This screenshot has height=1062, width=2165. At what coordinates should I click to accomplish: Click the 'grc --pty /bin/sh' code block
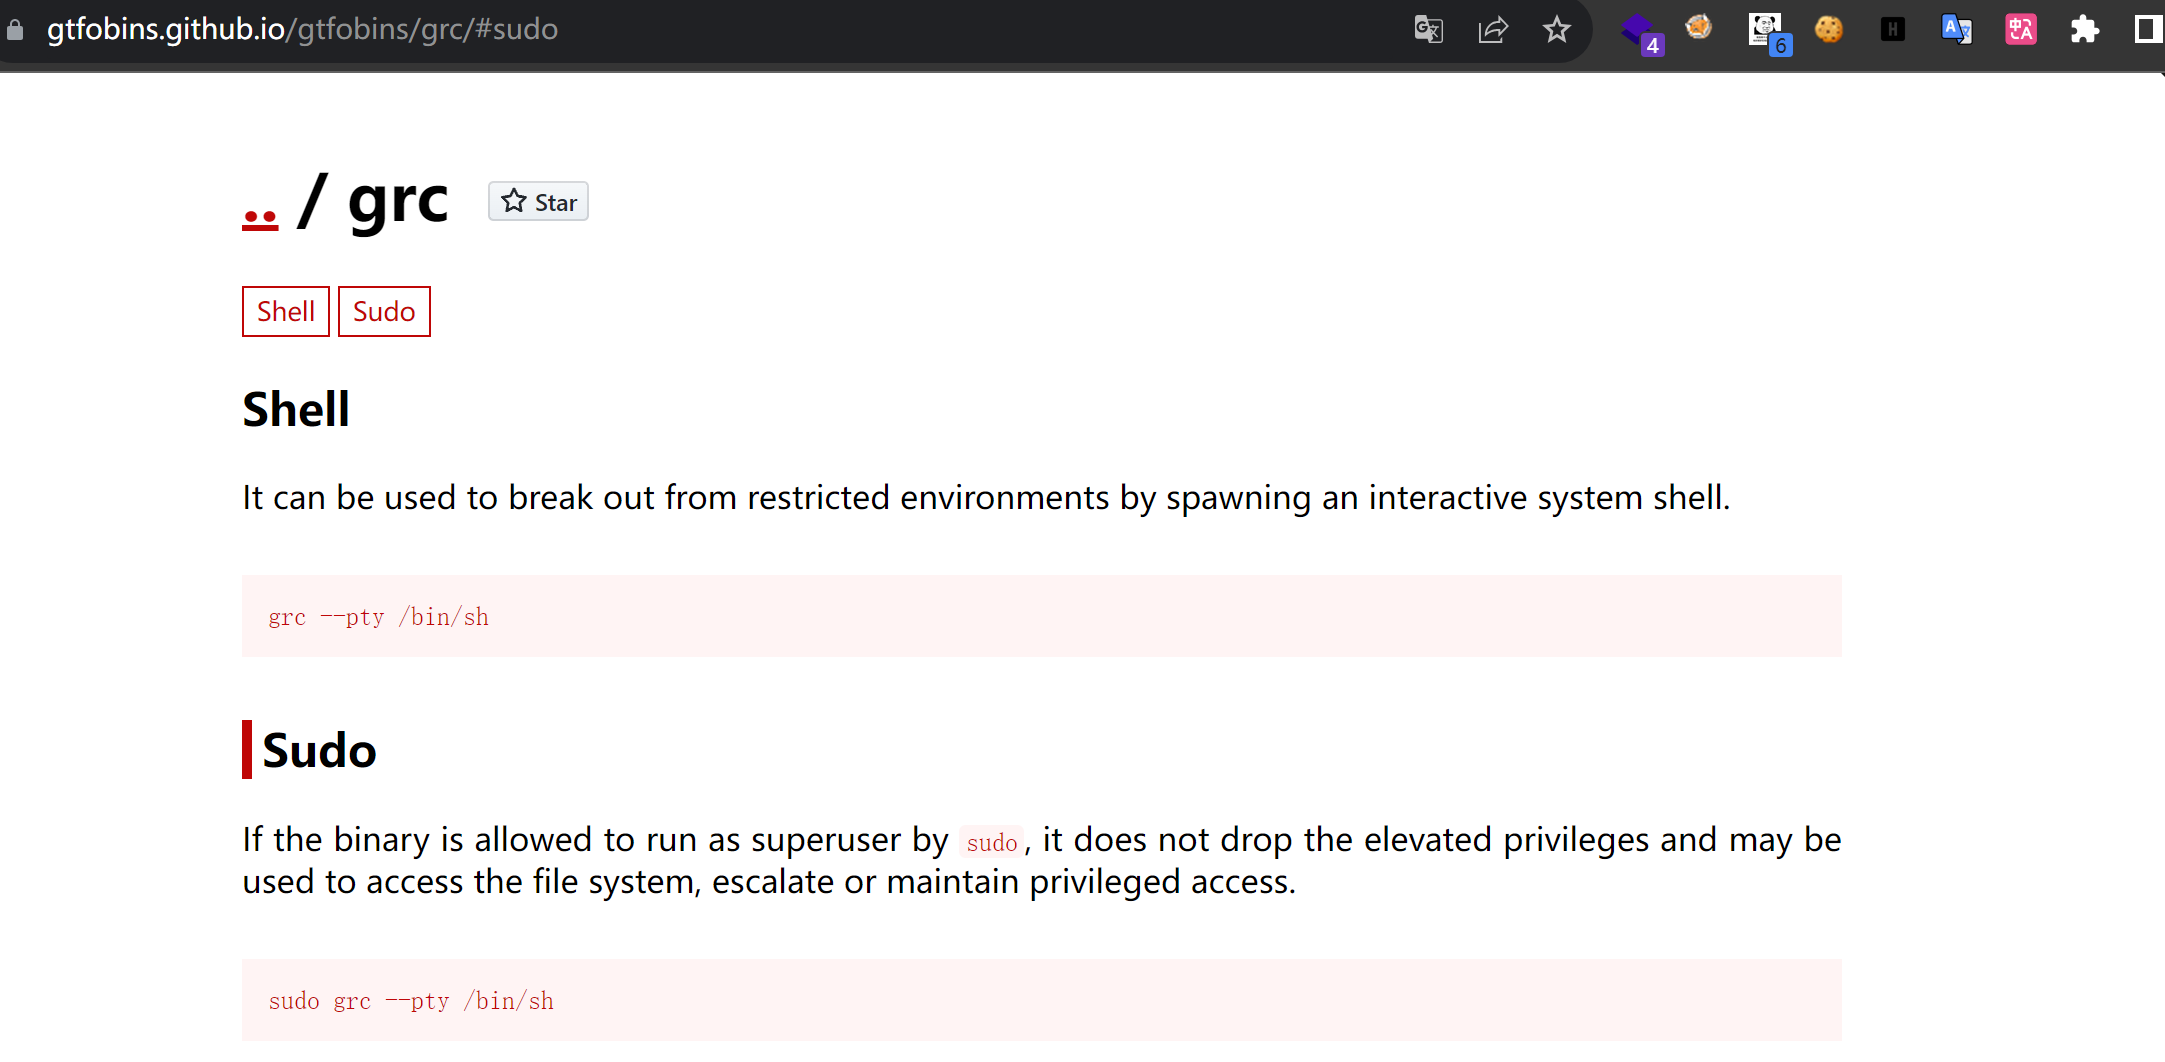[x=378, y=617]
